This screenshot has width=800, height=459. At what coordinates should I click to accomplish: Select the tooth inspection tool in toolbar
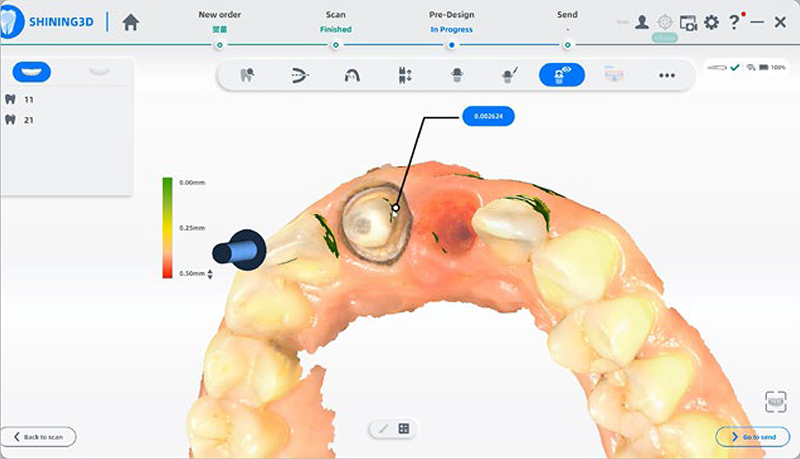pos(246,75)
